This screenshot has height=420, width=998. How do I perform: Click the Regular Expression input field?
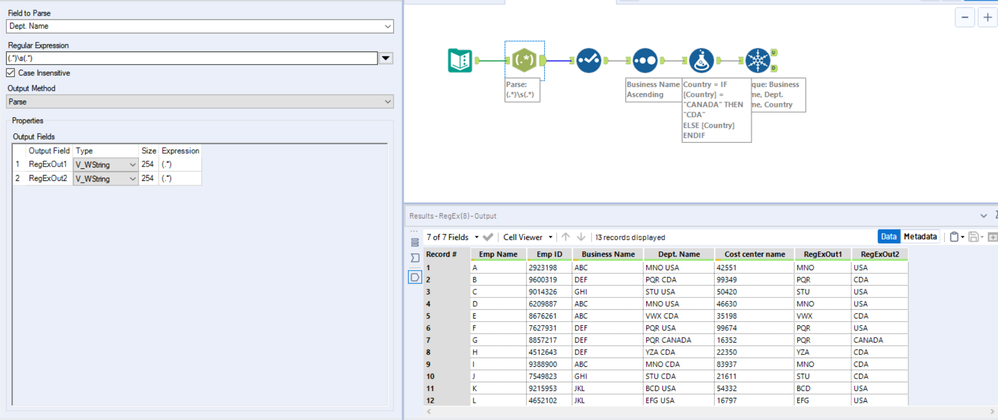click(192, 59)
